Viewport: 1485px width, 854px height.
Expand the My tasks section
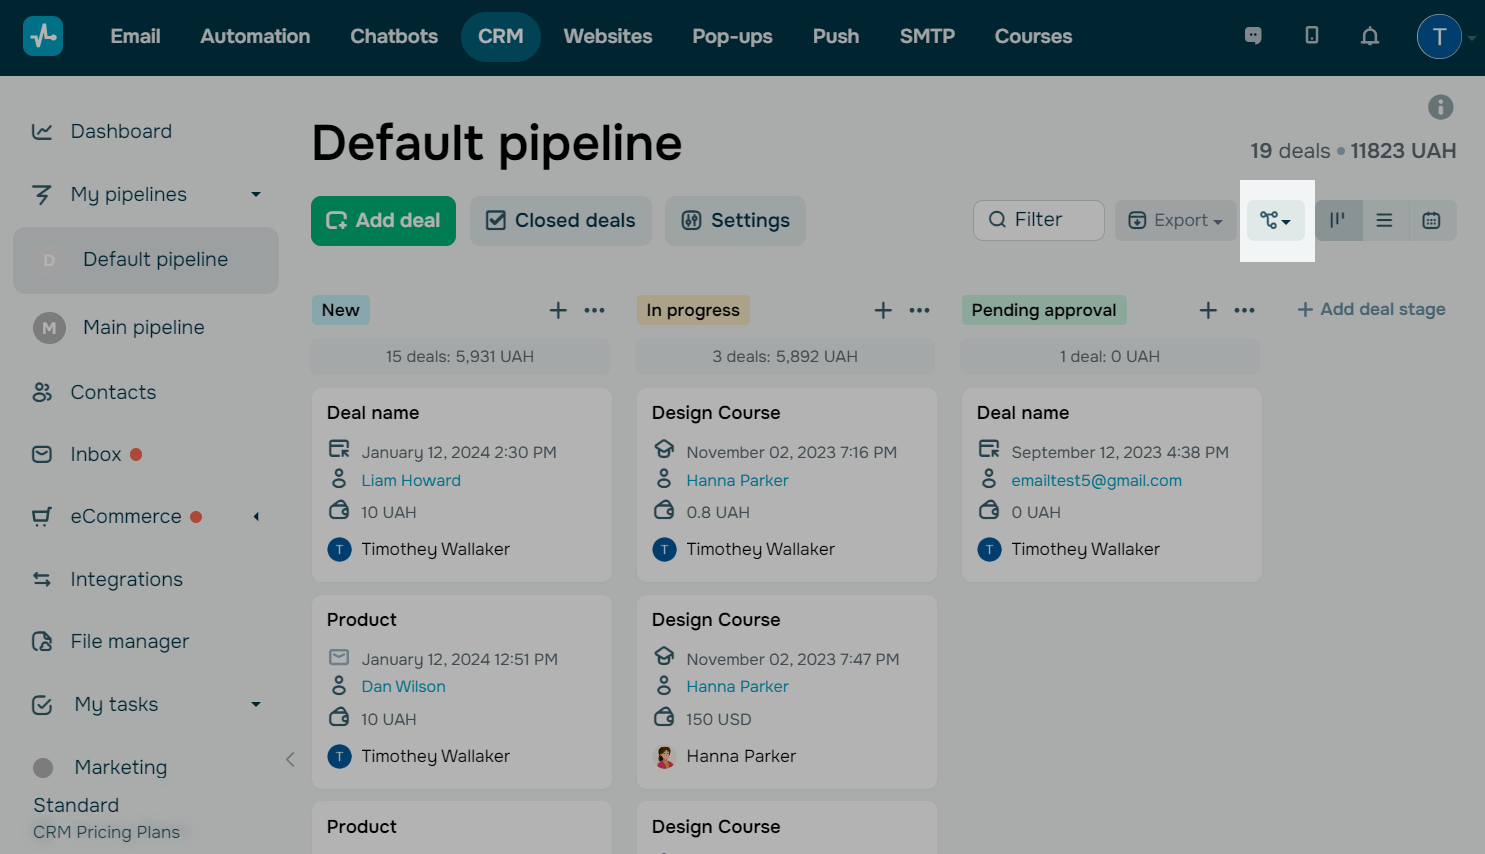(x=256, y=704)
